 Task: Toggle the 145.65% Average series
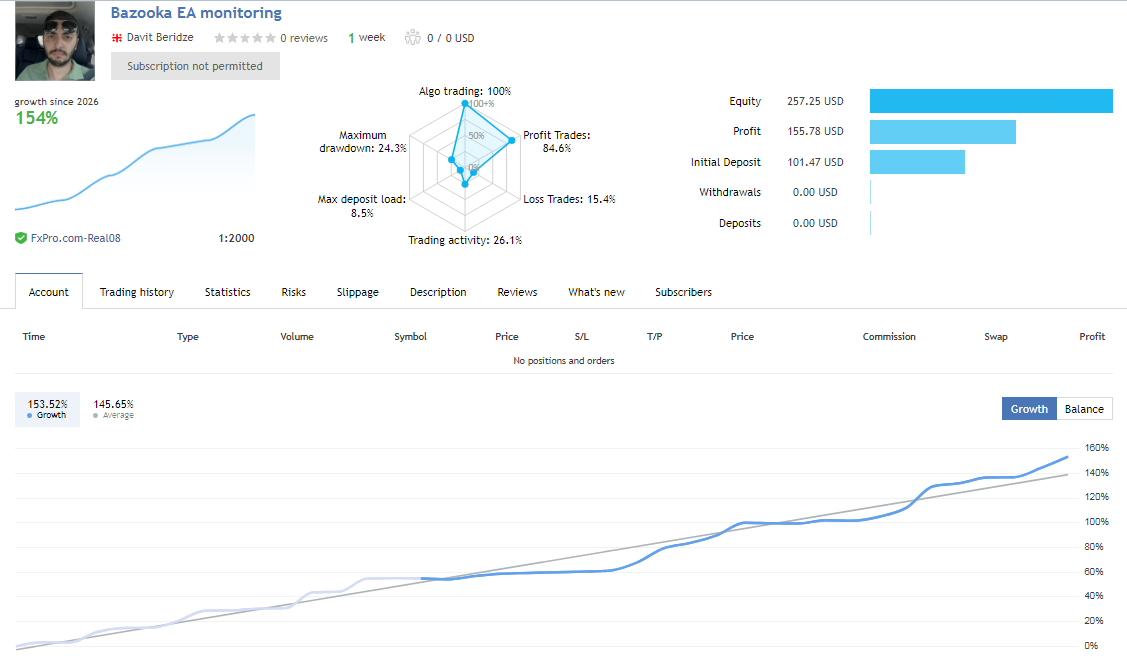113,409
